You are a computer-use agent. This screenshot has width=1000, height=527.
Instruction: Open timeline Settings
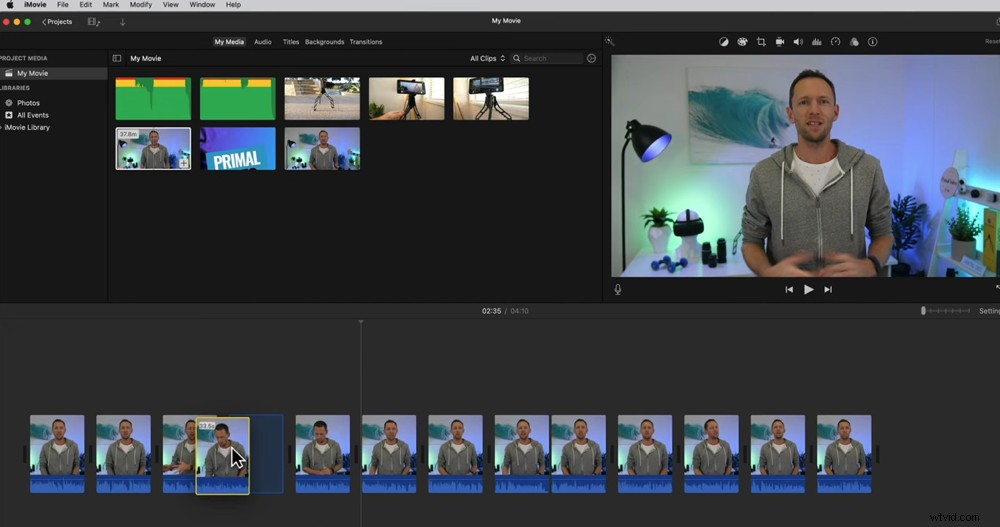pos(989,311)
